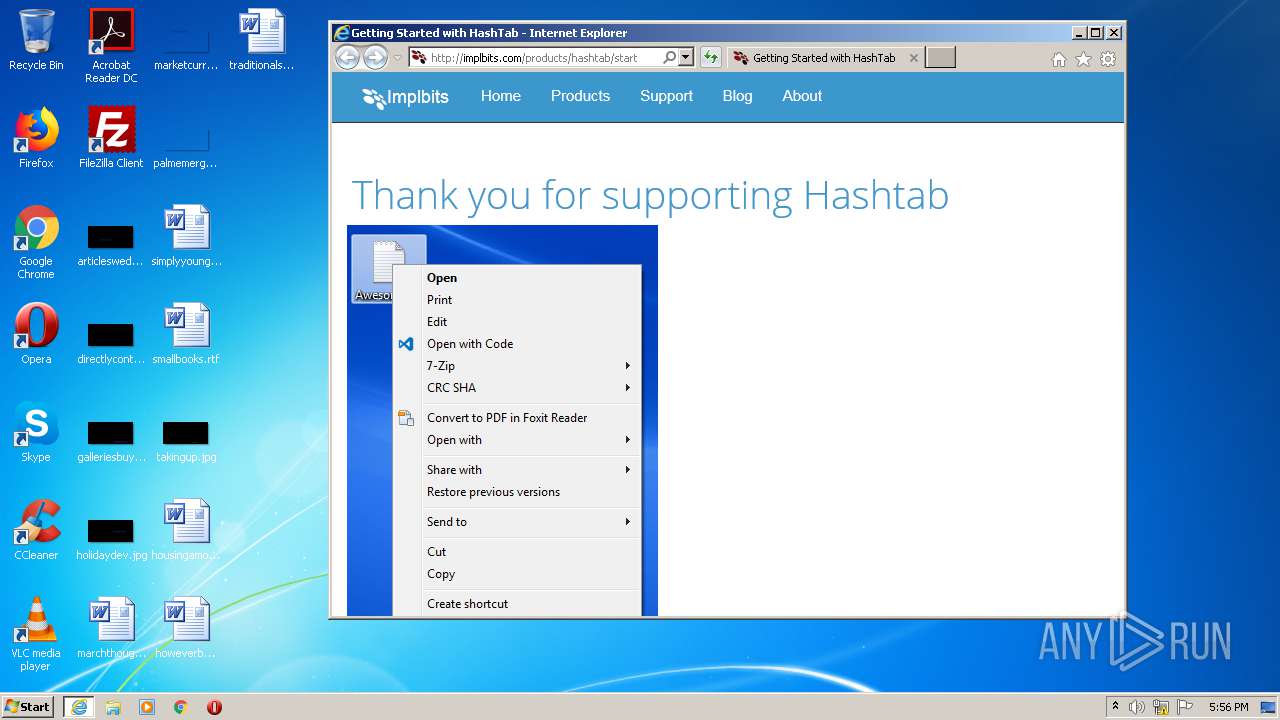Click the Internet Explorer taskbar button
1280x720 pixels.
[x=79, y=706]
